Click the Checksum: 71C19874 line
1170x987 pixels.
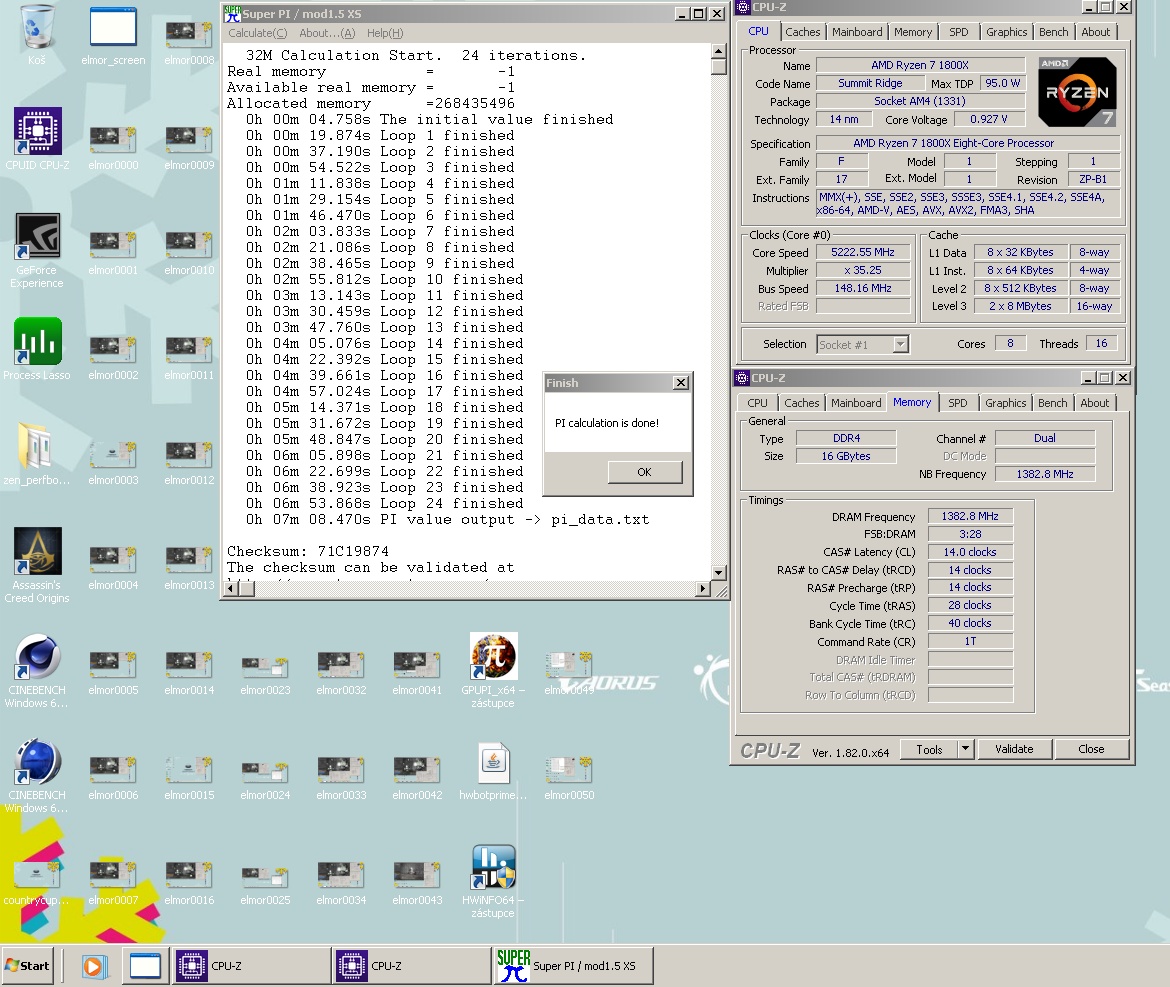308,551
